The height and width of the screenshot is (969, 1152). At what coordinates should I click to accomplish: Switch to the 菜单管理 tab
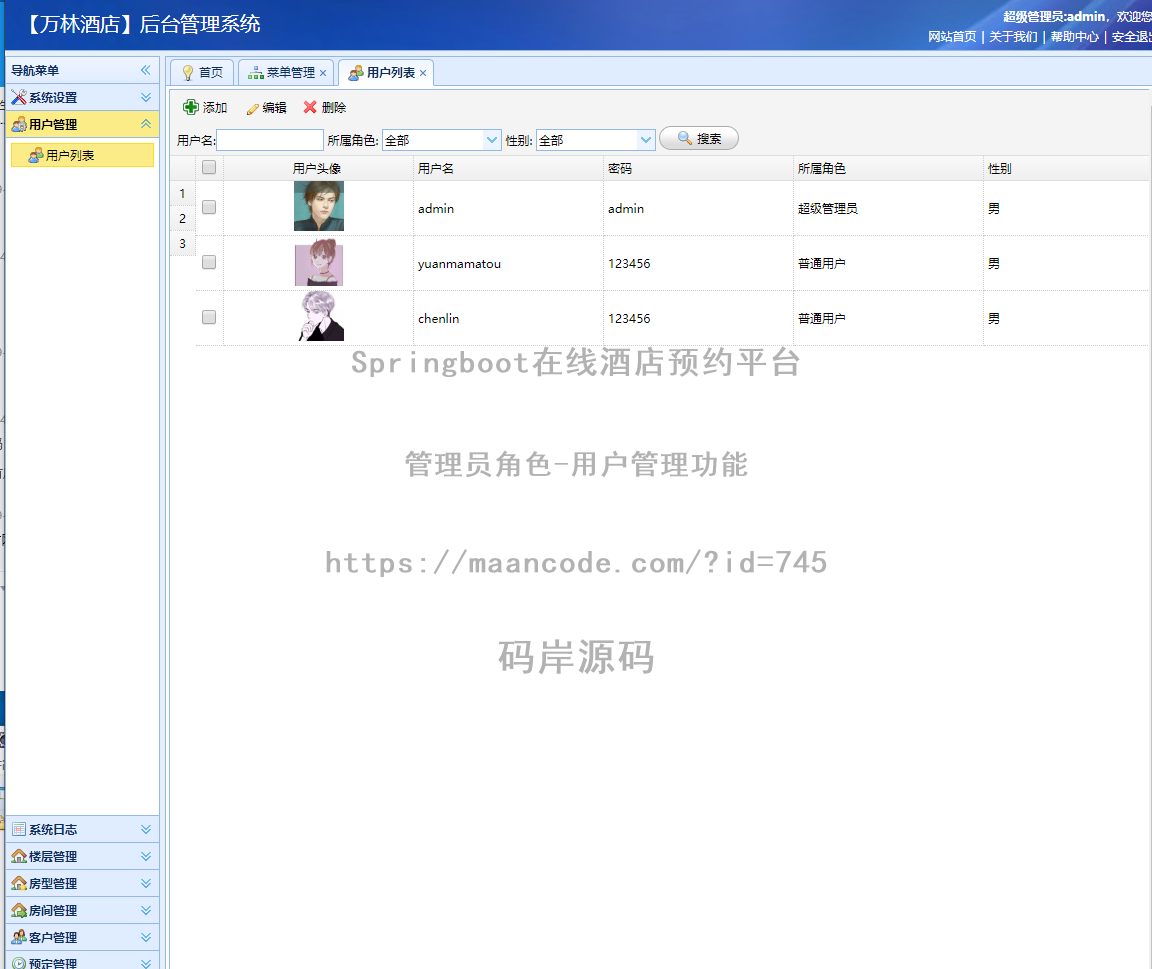(287, 73)
